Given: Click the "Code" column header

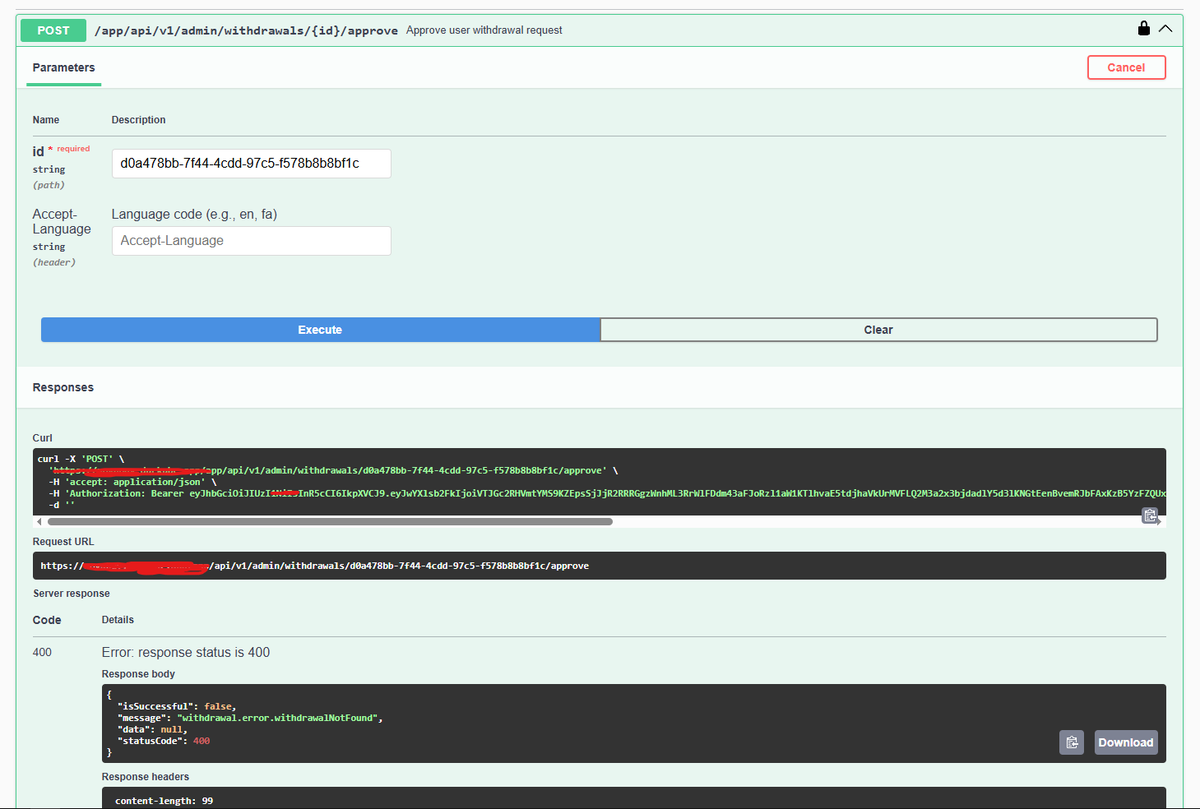Looking at the screenshot, I should [x=47, y=620].
